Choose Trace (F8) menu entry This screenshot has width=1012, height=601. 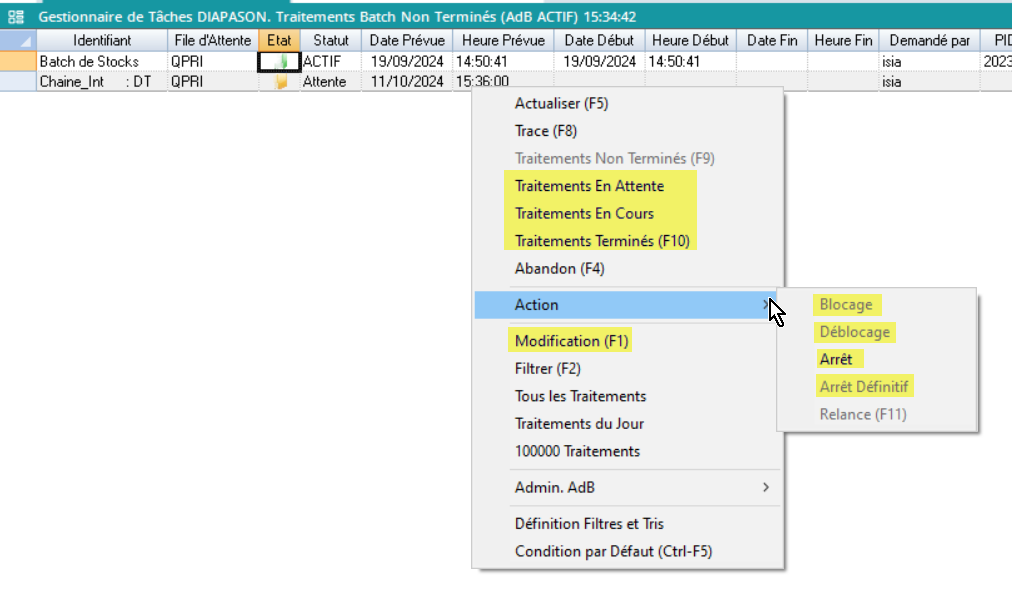click(x=546, y=131)
